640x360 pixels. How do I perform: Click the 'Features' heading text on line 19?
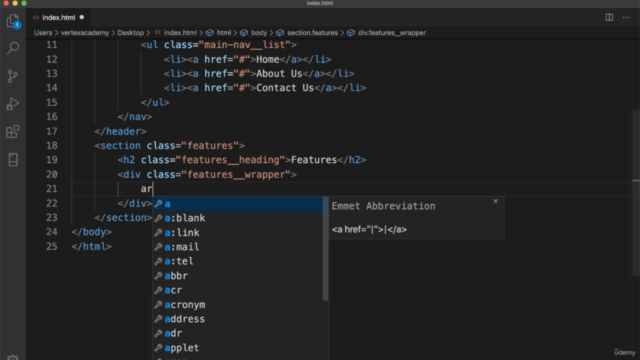[314, 160]
